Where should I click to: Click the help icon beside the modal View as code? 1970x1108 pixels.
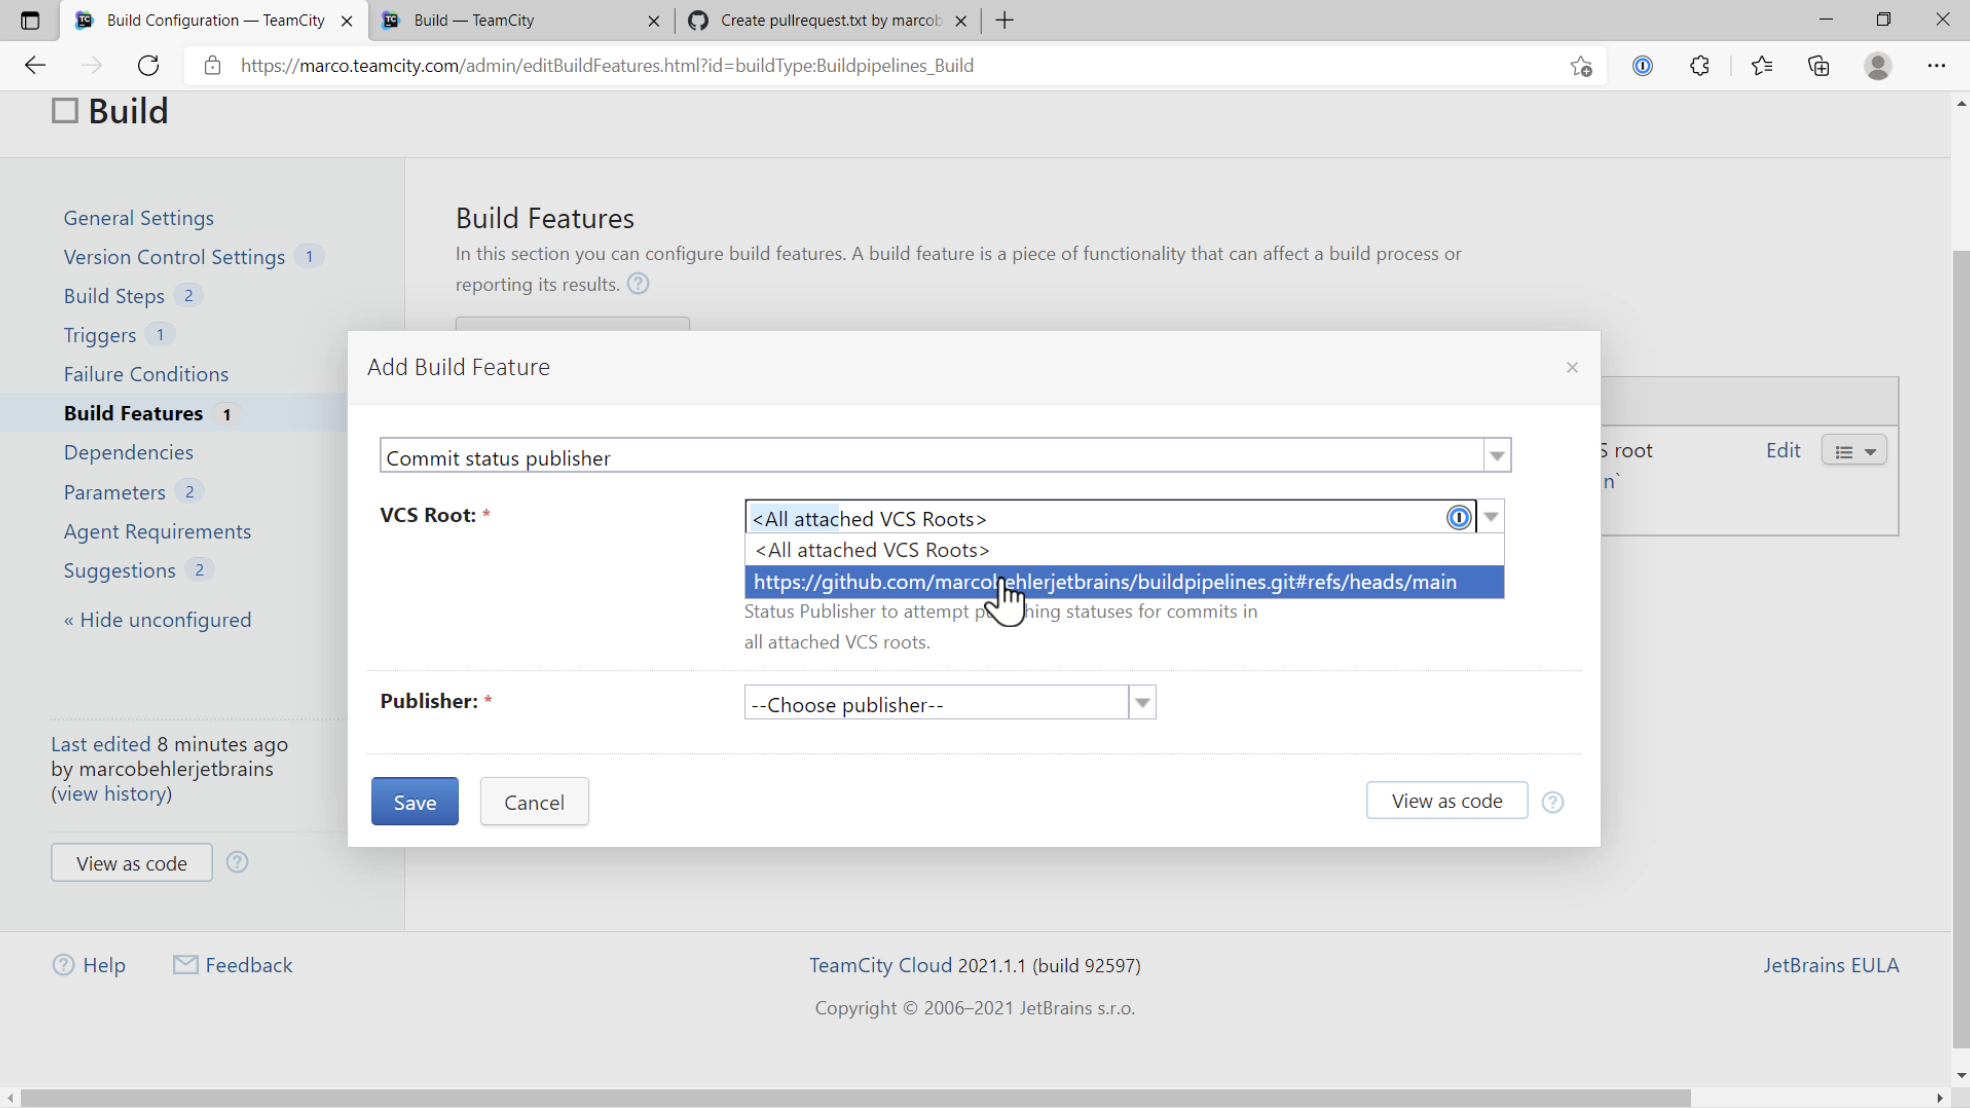(x=1552, y=801)
